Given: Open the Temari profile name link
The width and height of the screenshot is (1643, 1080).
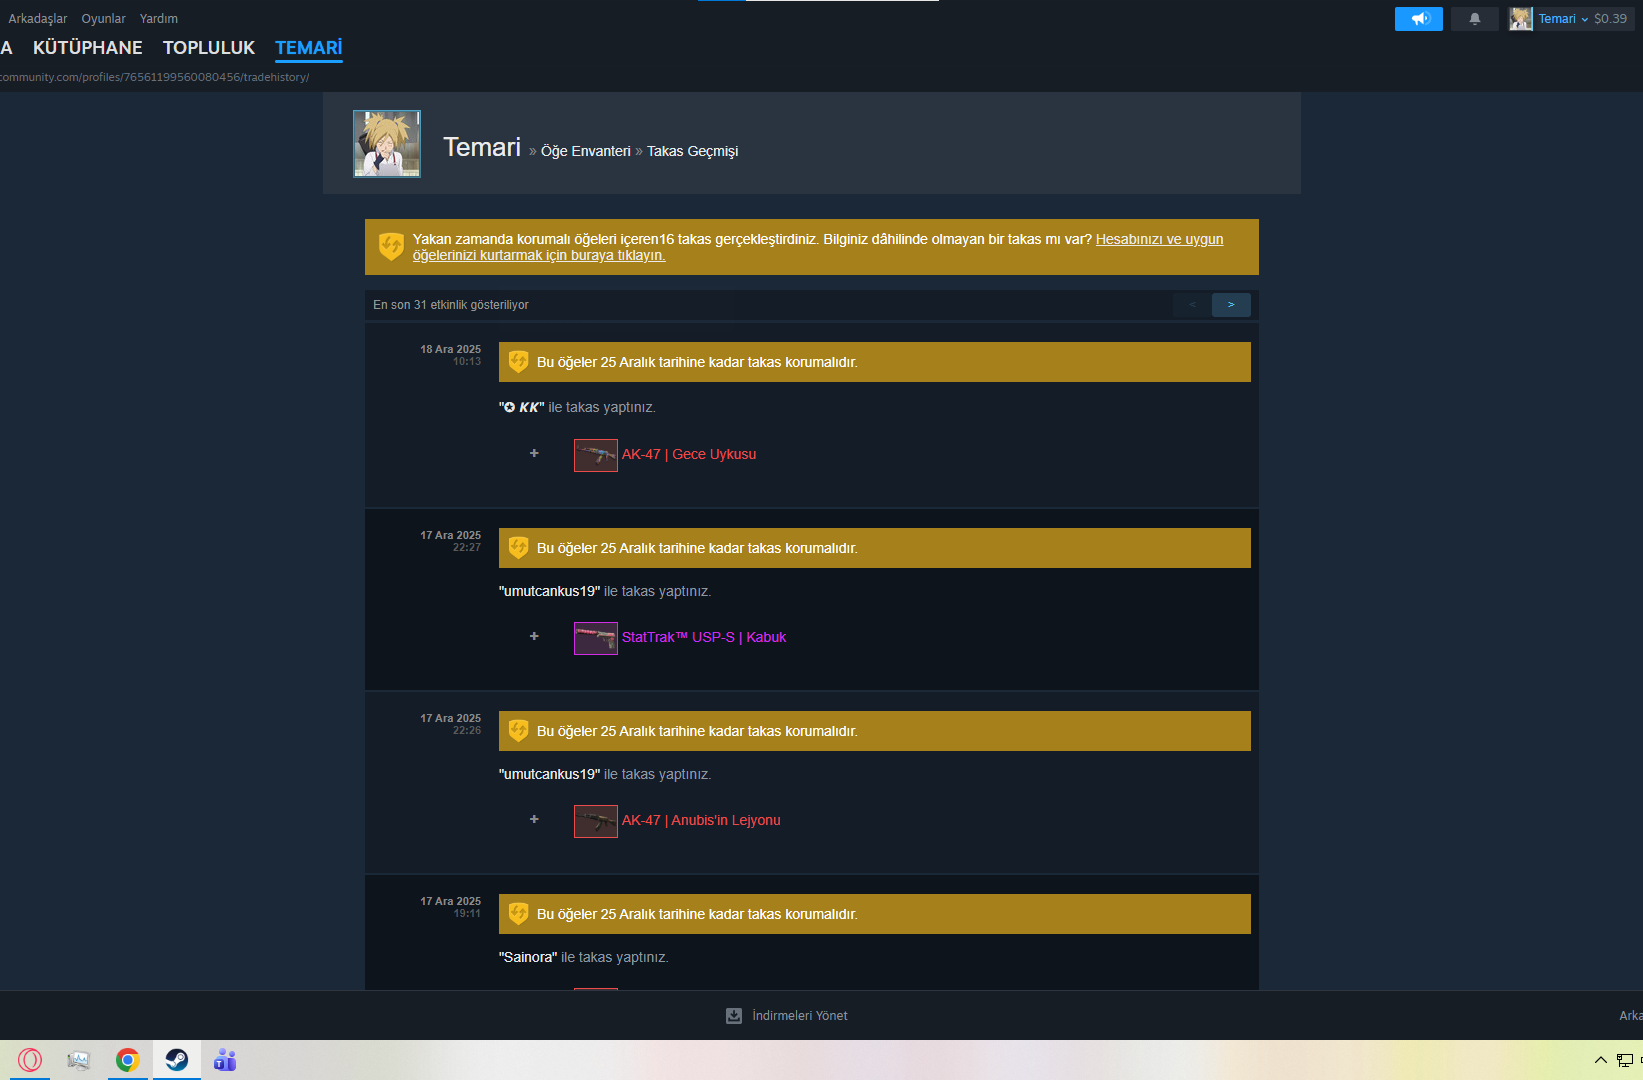Looking at the screenshot, I should 482,147.
